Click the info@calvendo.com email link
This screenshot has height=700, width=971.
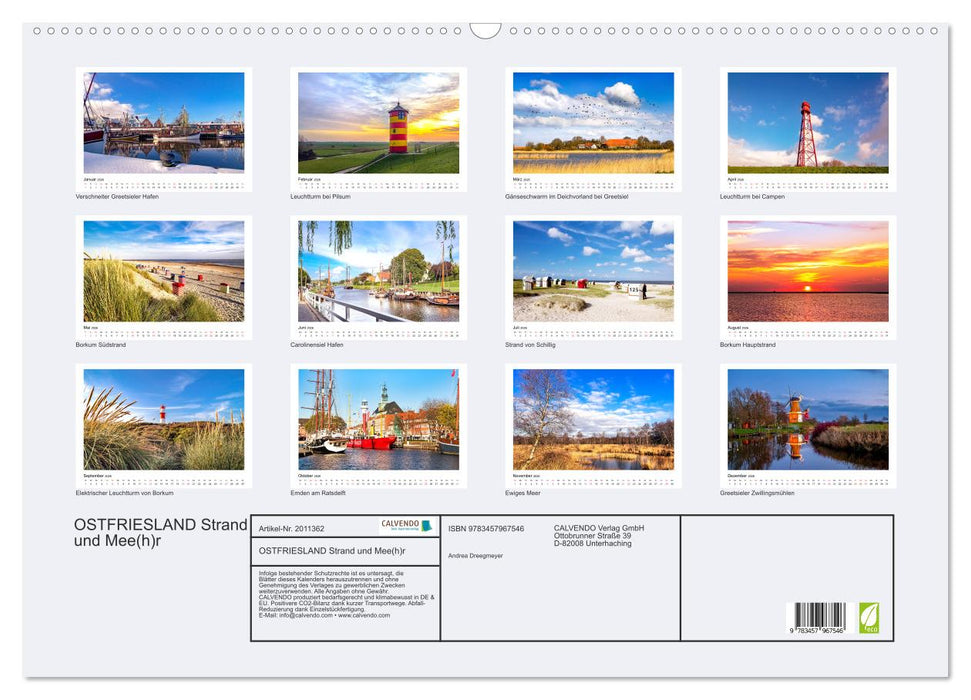point(305,615)
